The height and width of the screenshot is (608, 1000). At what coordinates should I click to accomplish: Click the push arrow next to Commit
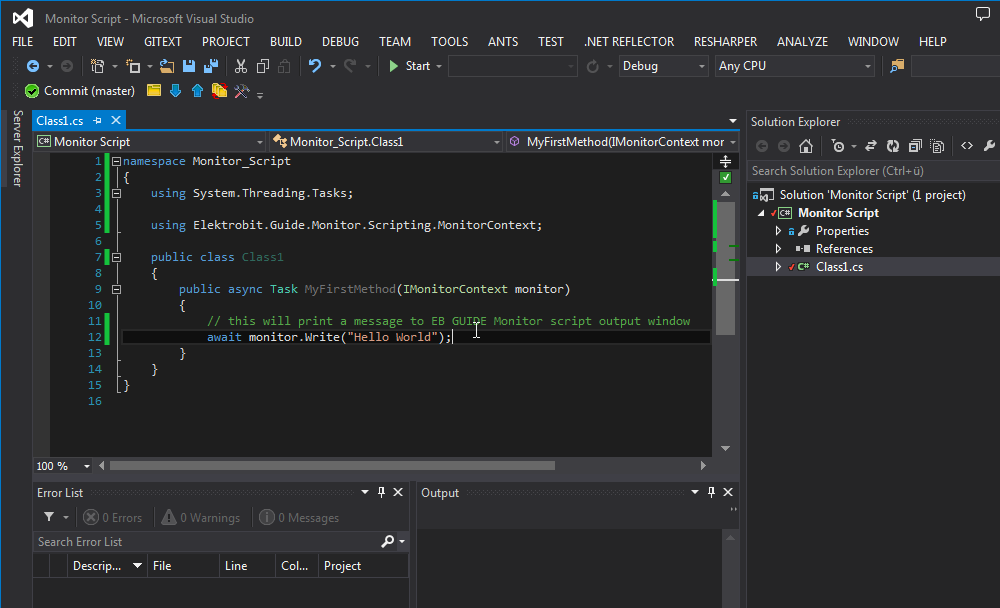point(197,90)
